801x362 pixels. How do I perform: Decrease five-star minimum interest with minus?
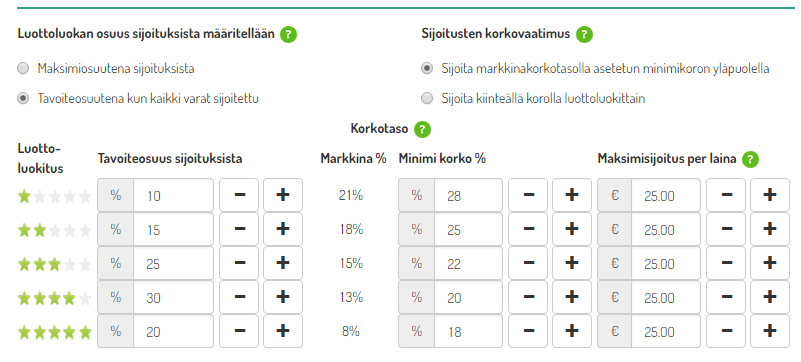click(x=528, y=331)
